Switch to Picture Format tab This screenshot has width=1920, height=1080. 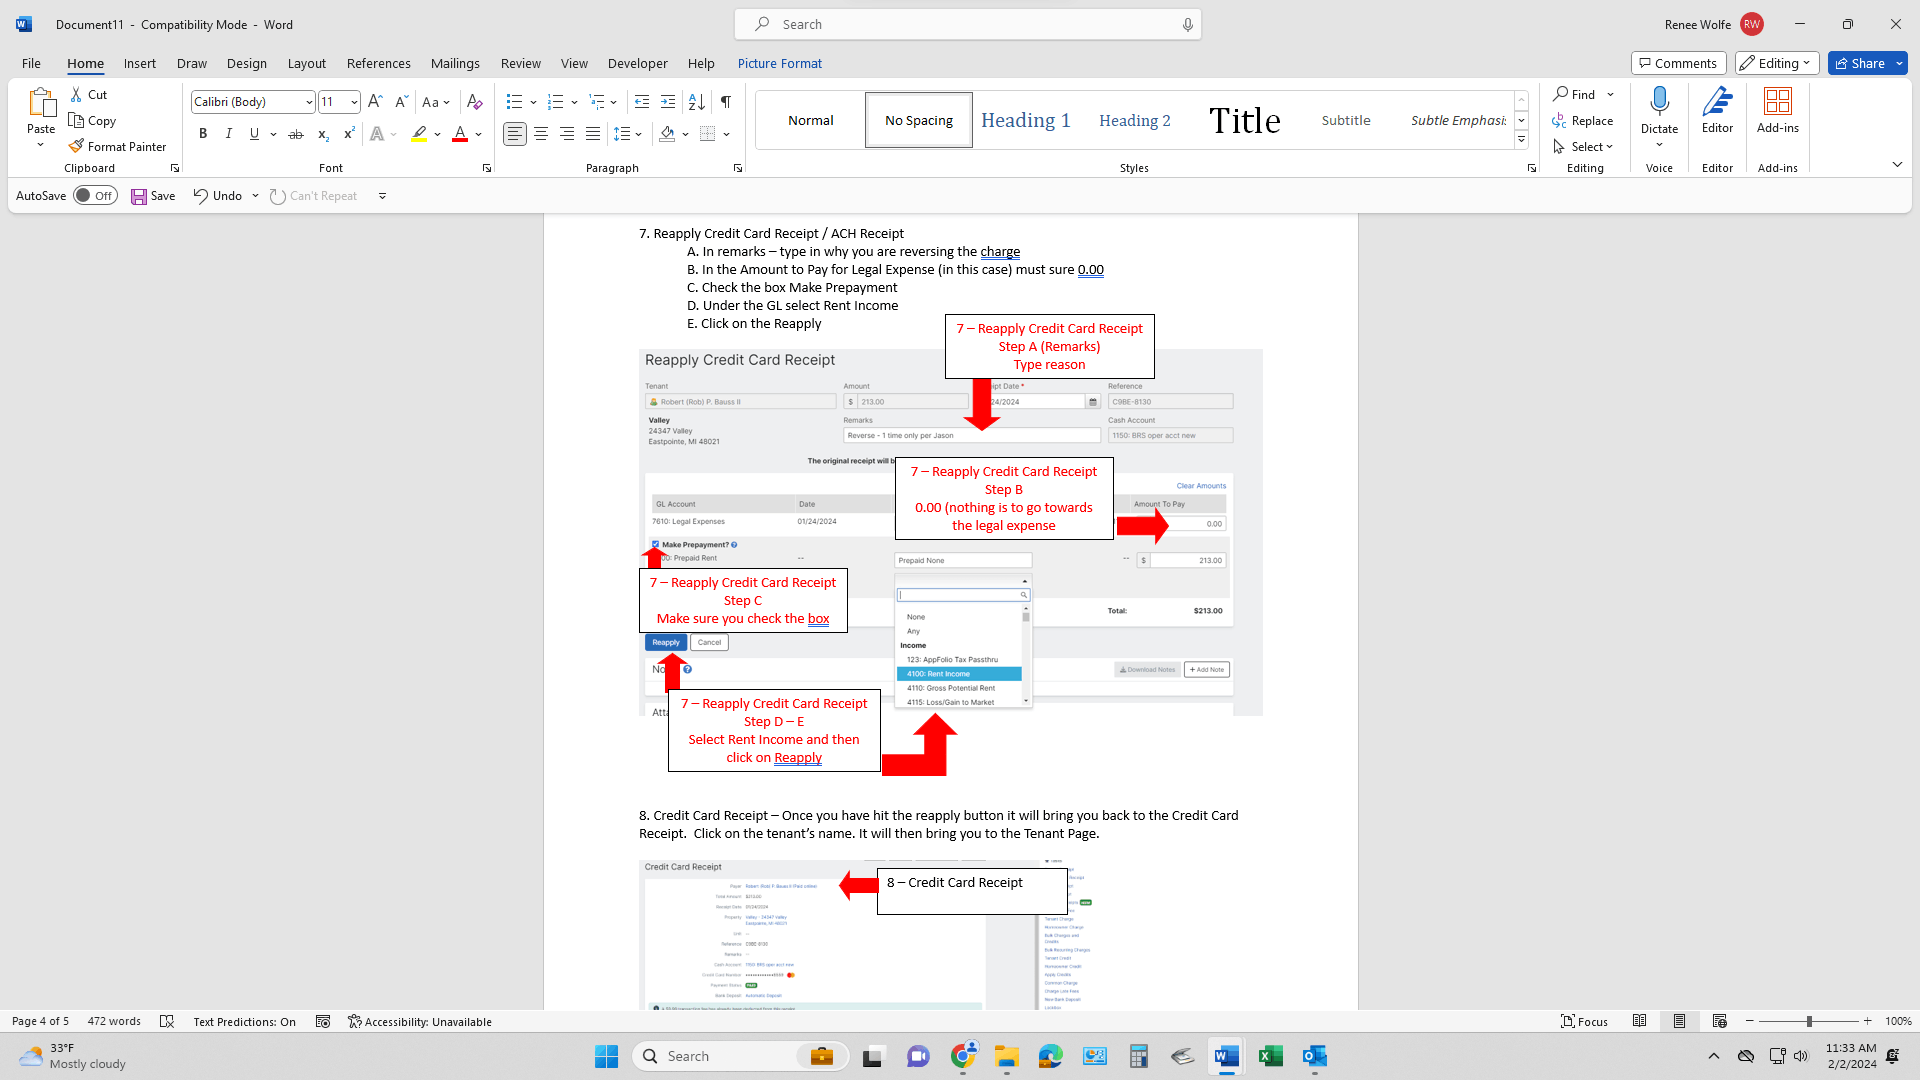click(x=779, y=63)
